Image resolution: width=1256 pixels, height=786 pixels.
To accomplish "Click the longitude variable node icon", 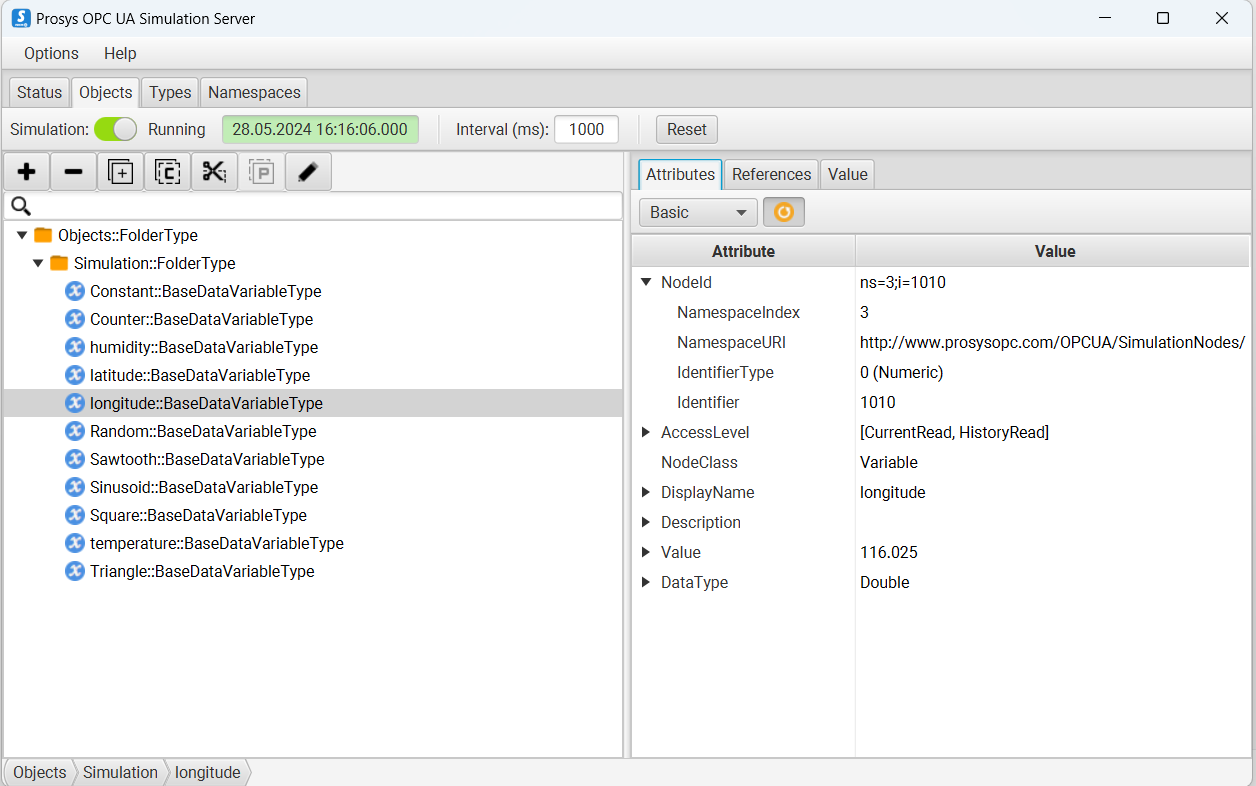I will 75,403.
